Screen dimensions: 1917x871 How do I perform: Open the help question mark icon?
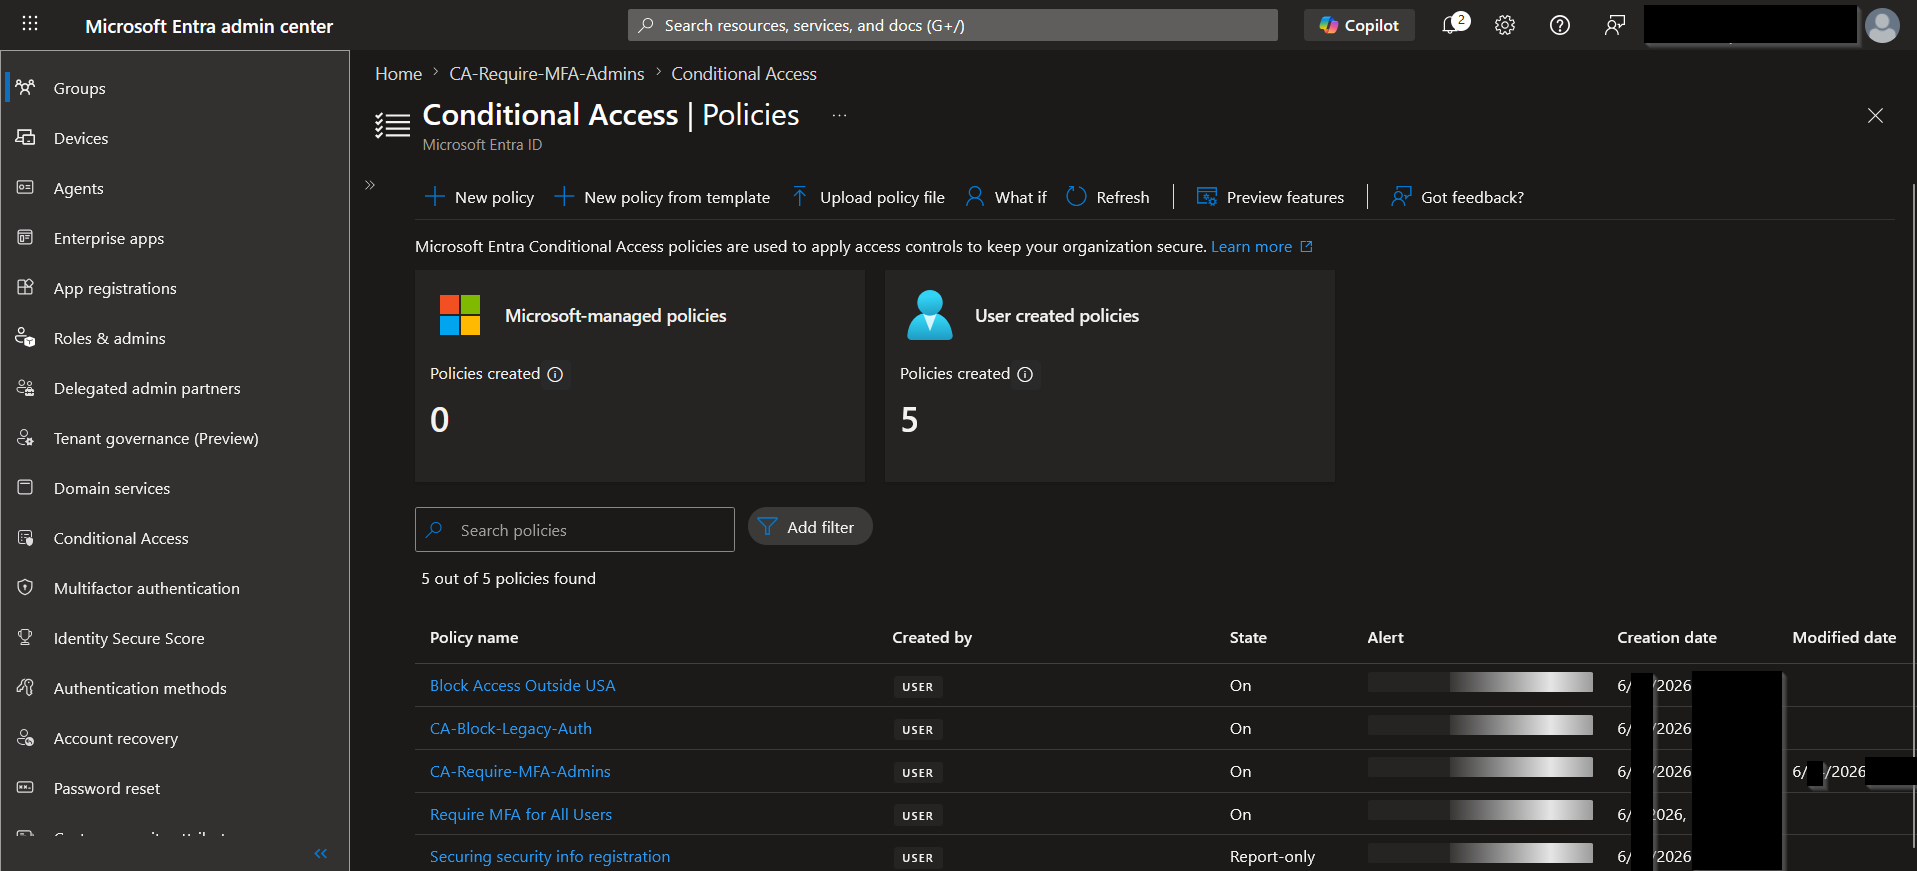tap(1560, 25)
